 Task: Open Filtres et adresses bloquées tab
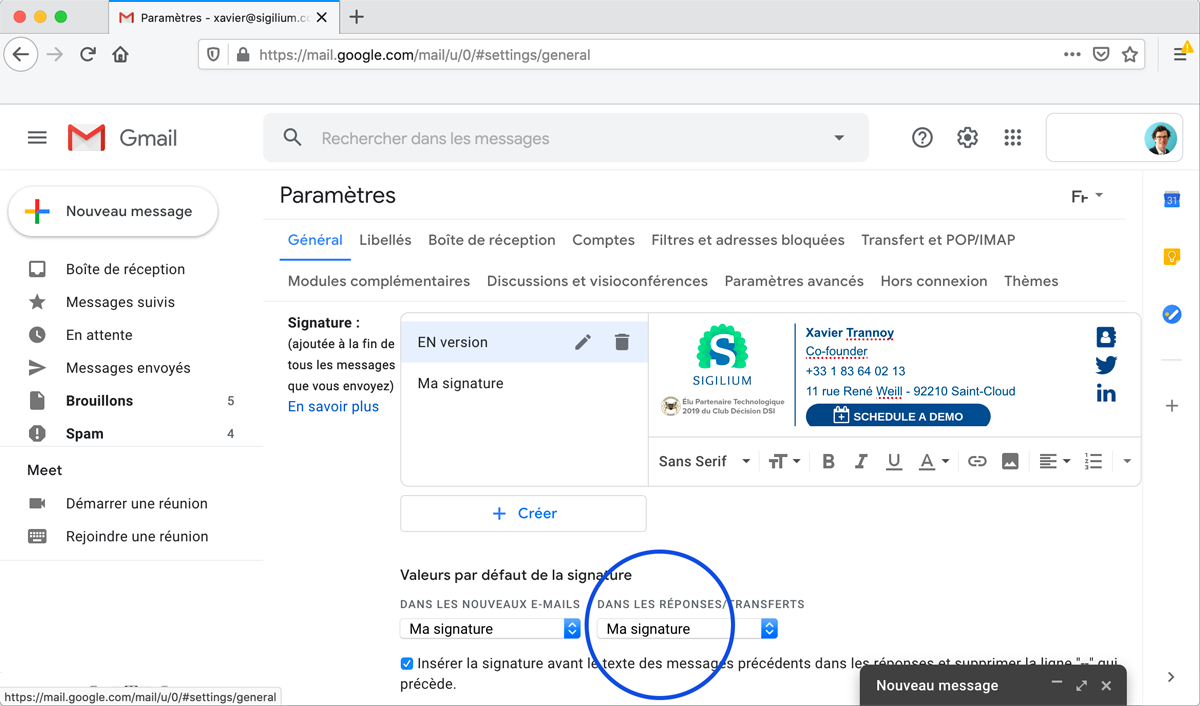[x=748, y=240]
